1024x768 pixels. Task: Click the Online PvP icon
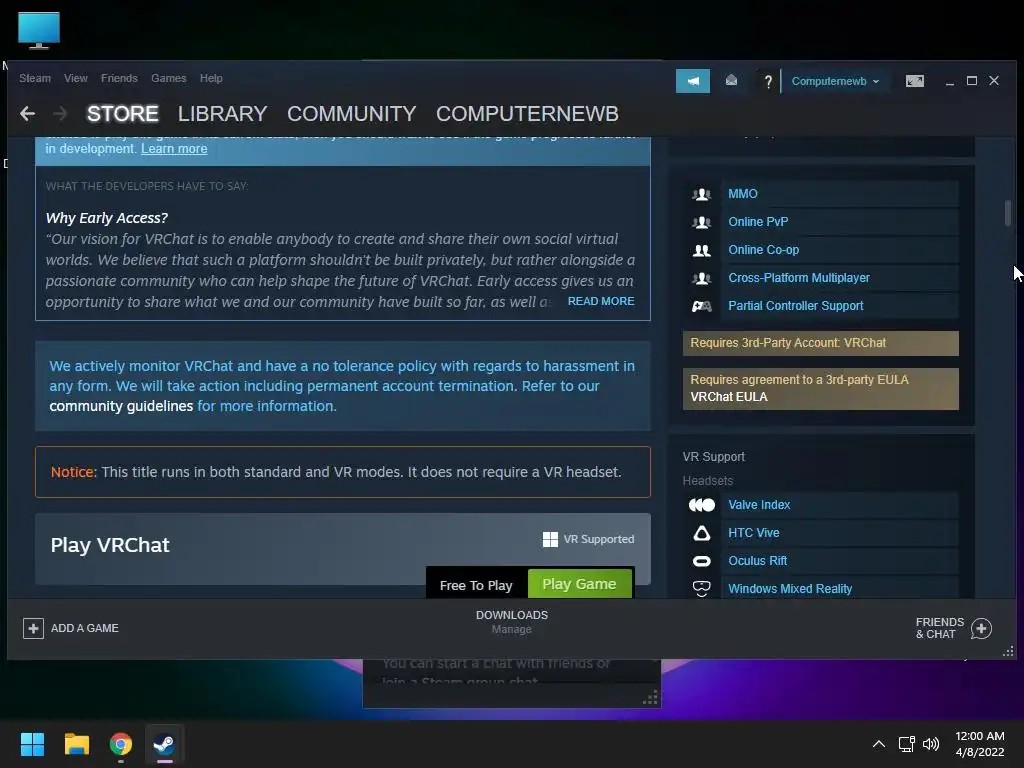tap(701, 222)
